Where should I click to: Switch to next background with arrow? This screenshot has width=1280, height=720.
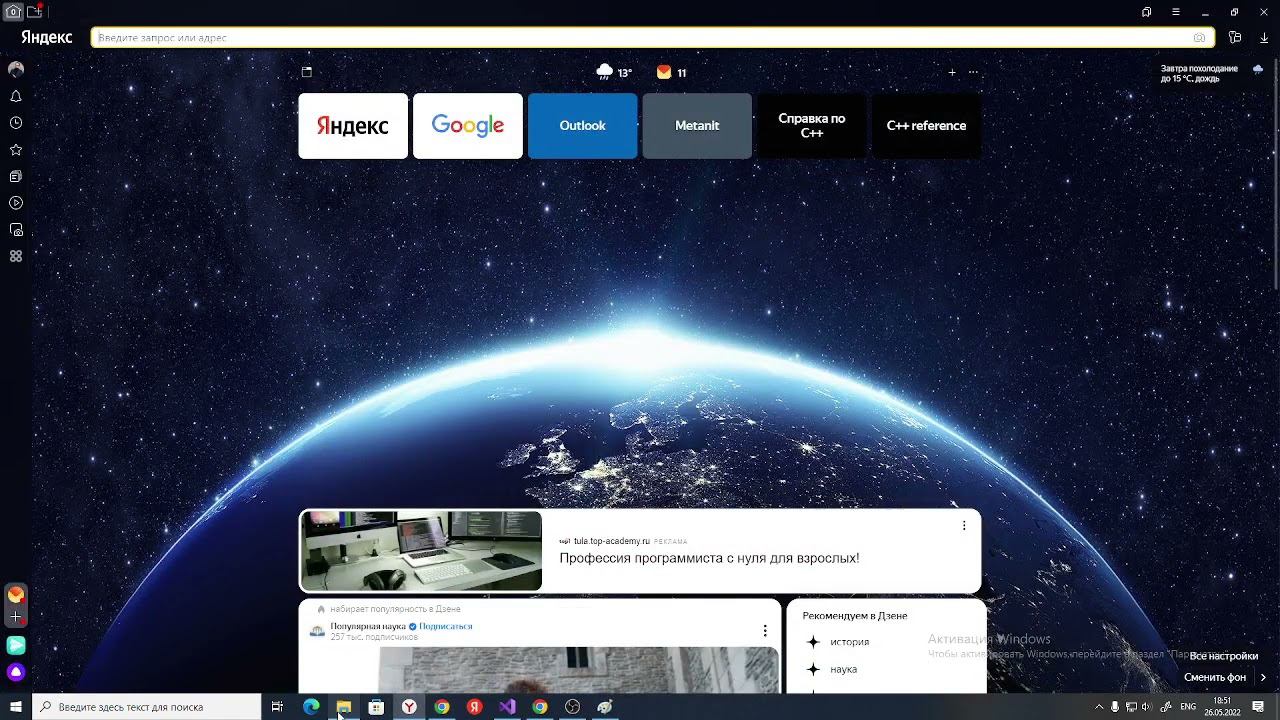pyautogui.click(x=1263, y=677)
